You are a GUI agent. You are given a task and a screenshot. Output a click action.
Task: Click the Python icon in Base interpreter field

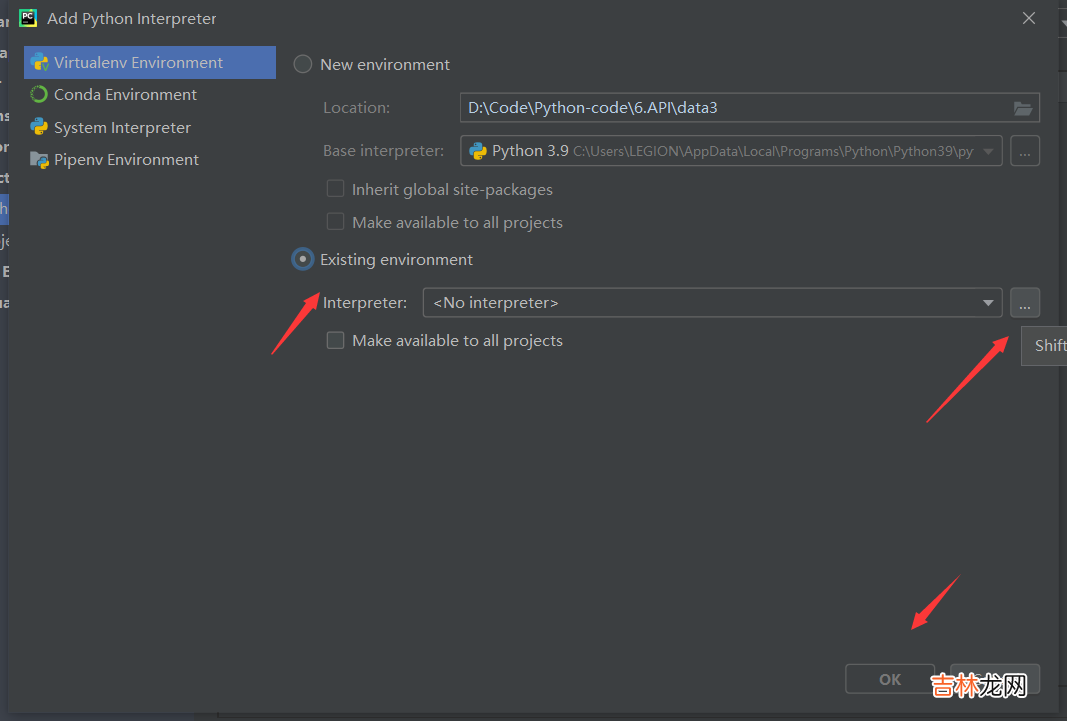(478, 151)
